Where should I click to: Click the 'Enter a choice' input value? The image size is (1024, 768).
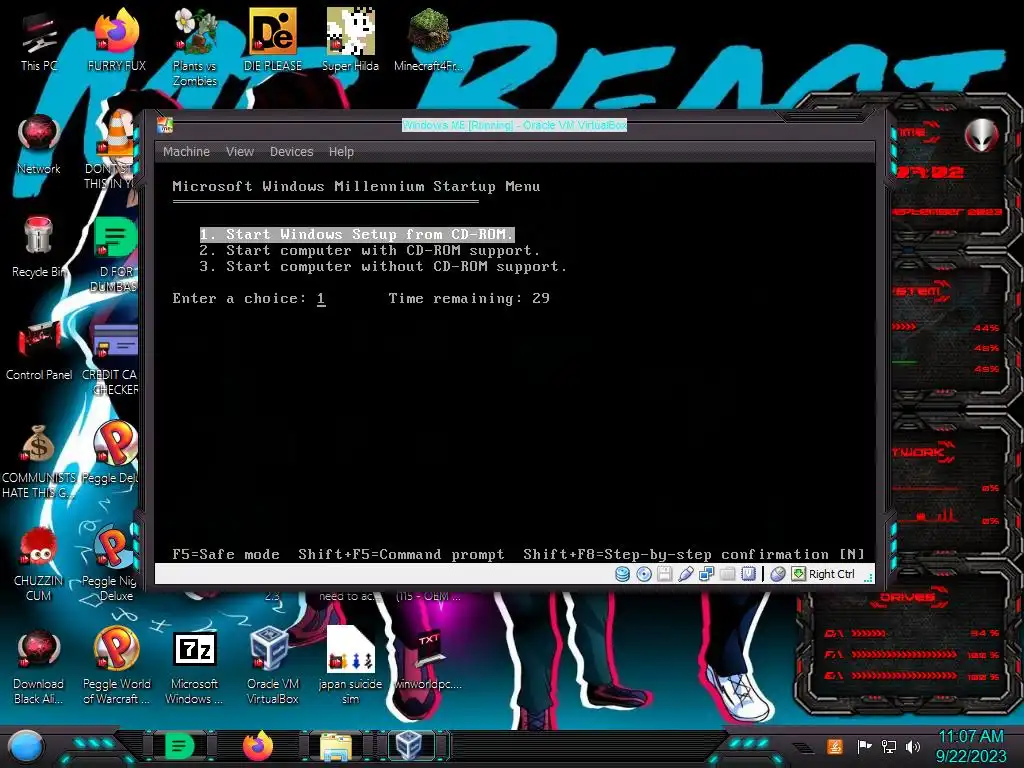321,298
